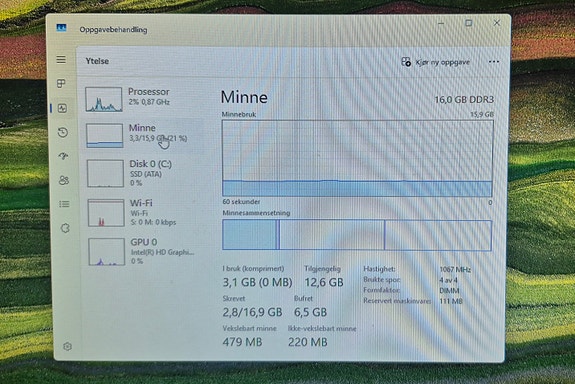Click the 1067 MHz Hastighet value
This screenshot has height=384, width=575.
coord(455,270)
